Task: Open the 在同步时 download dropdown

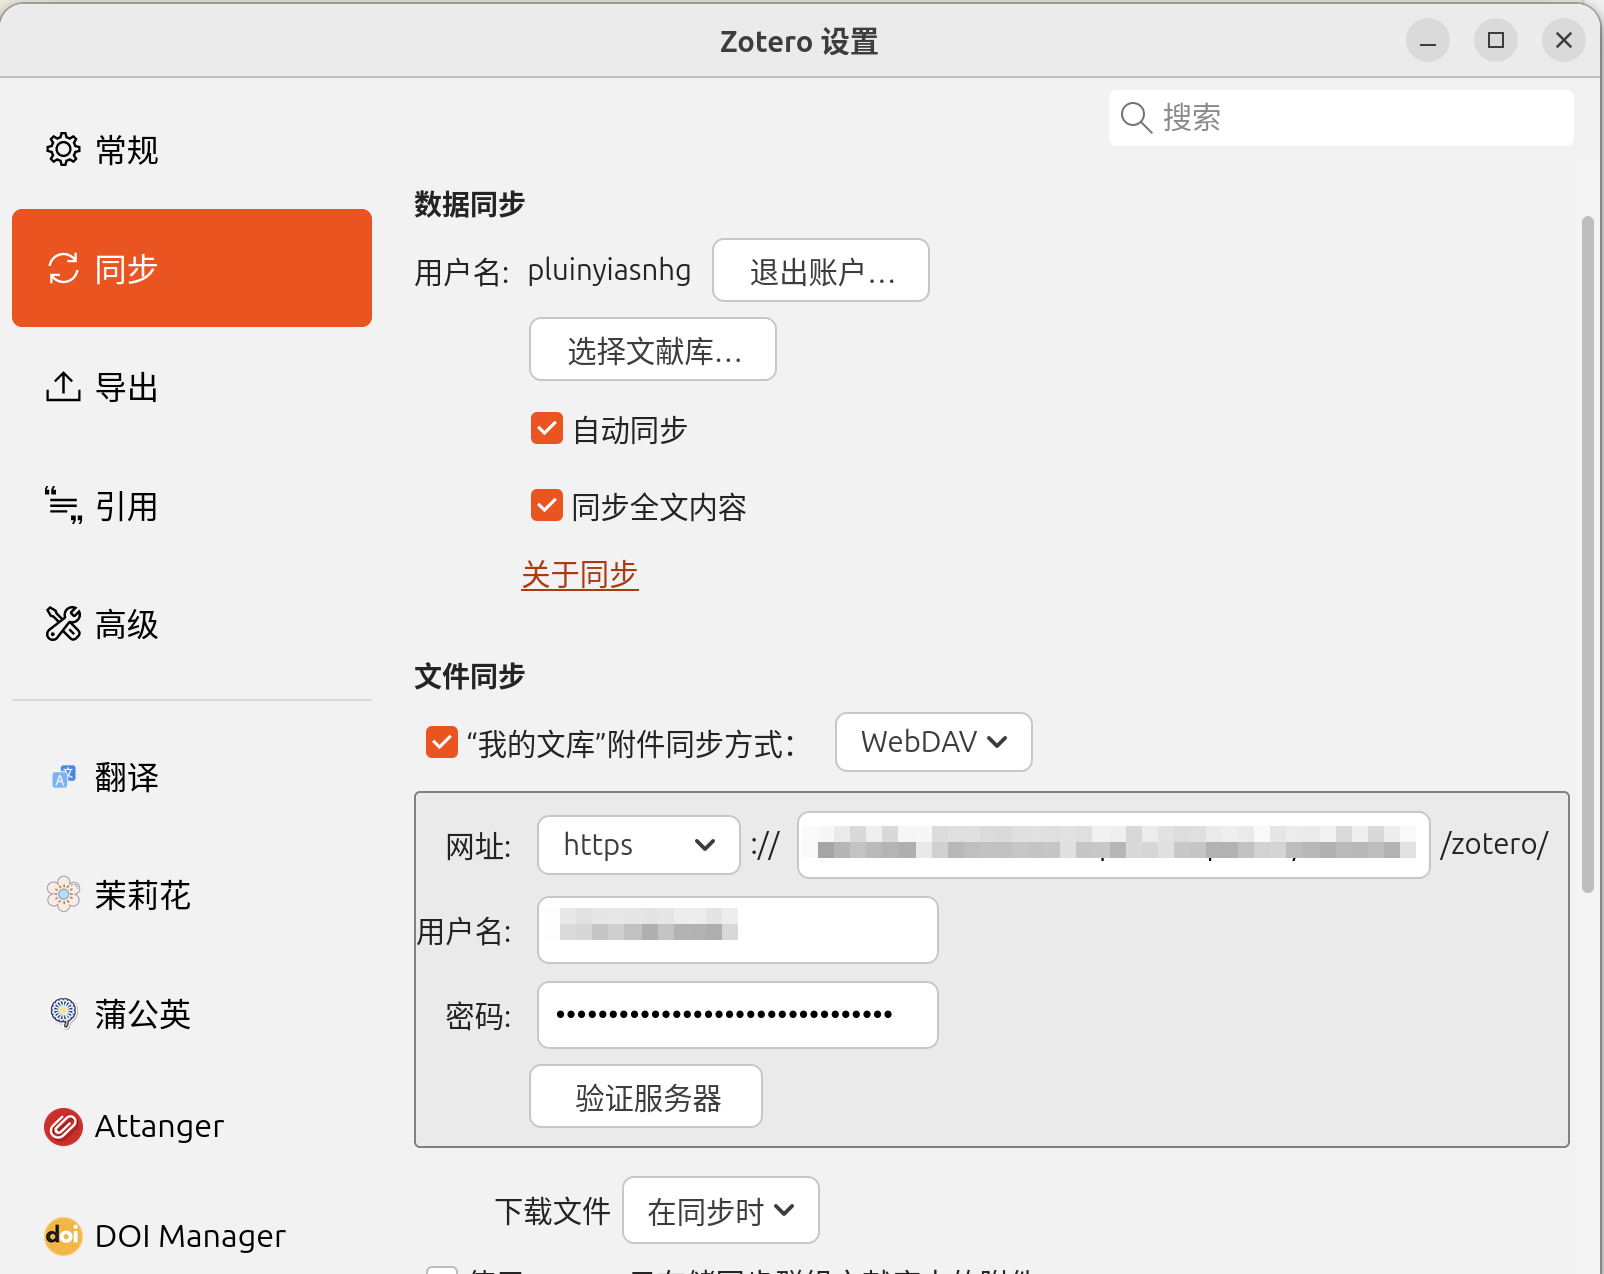Action: 720,1211
